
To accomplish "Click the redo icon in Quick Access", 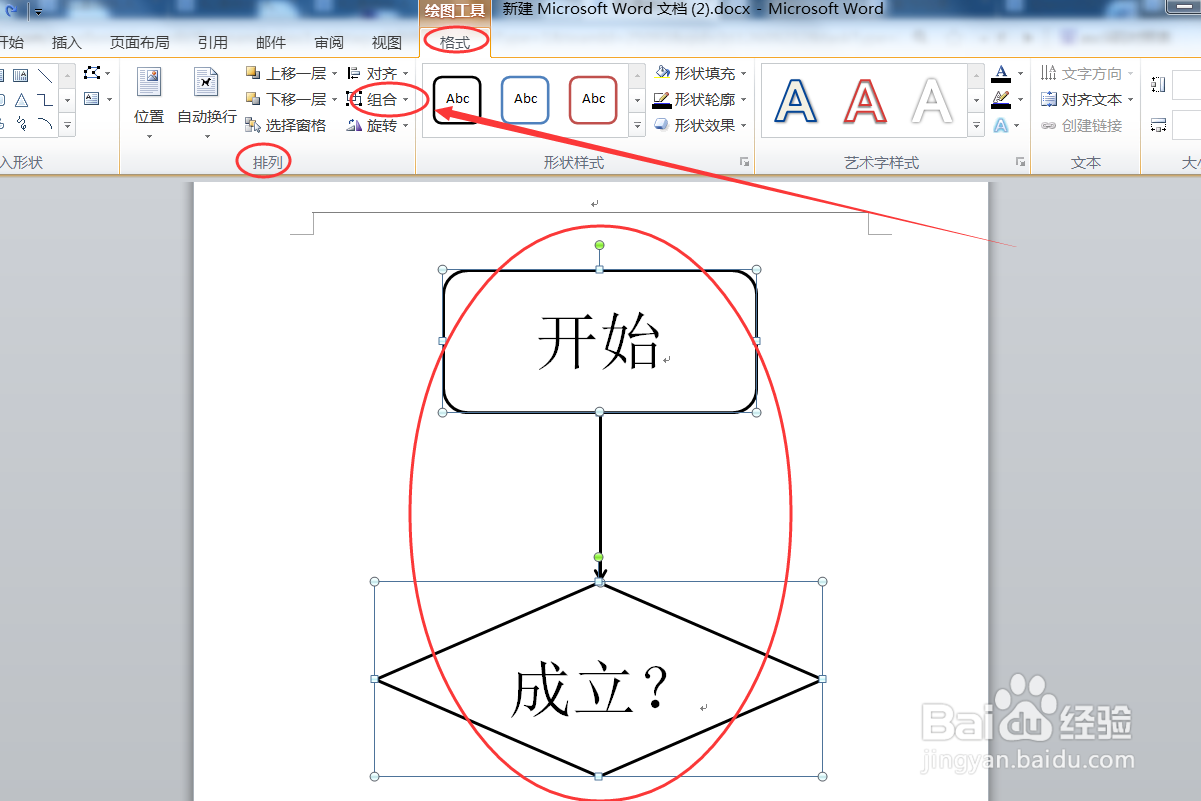I will click(12, 11).
